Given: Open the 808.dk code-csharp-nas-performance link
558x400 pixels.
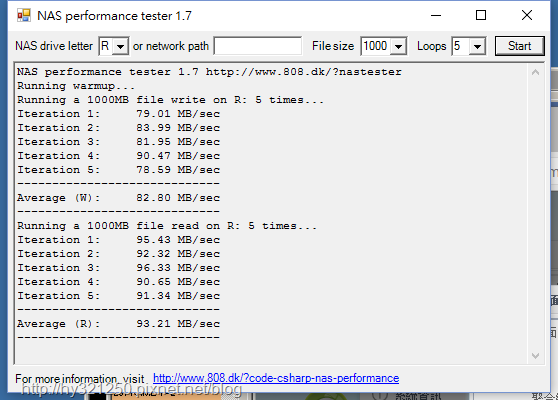Looking at the screenshot, I should click(276, 378).
